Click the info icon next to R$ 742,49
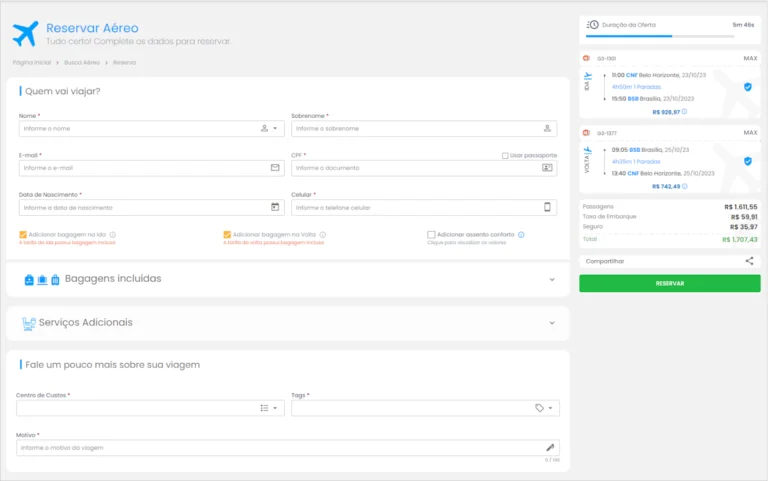This screenshot has height=481, width=768. coord(686,186)
